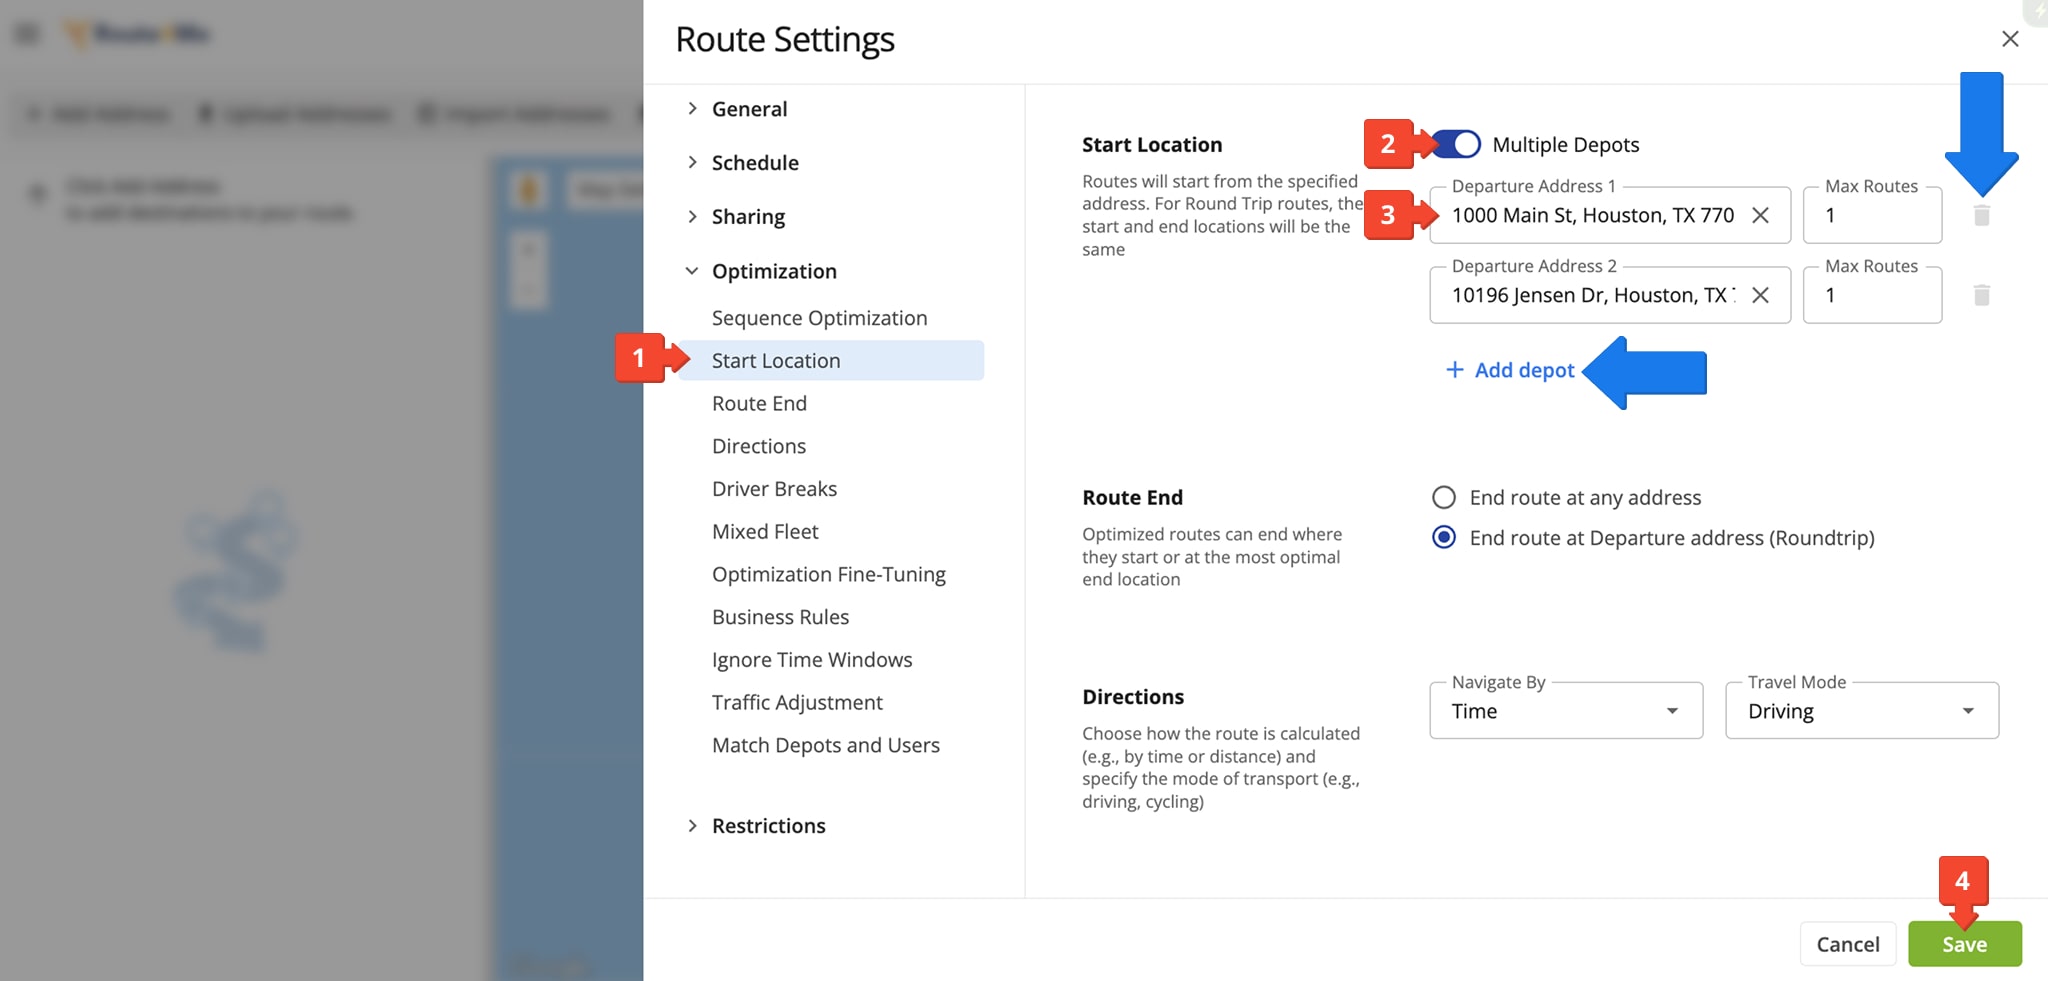Open Directions in the sidebar
Image resolution: width=2048 pixels, height=981 pixels.
pyautogui.click(x=759, y=446)
